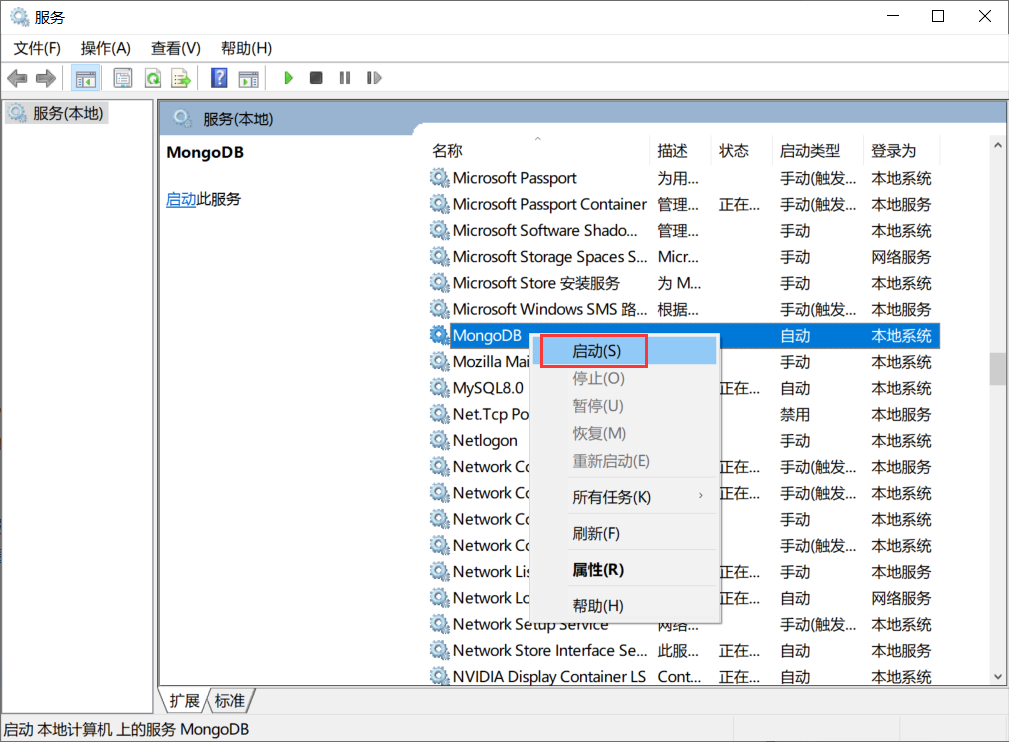Sort by 状态 column header
Viewport: 1009px width, 742px height.
[x=741, y=151]
